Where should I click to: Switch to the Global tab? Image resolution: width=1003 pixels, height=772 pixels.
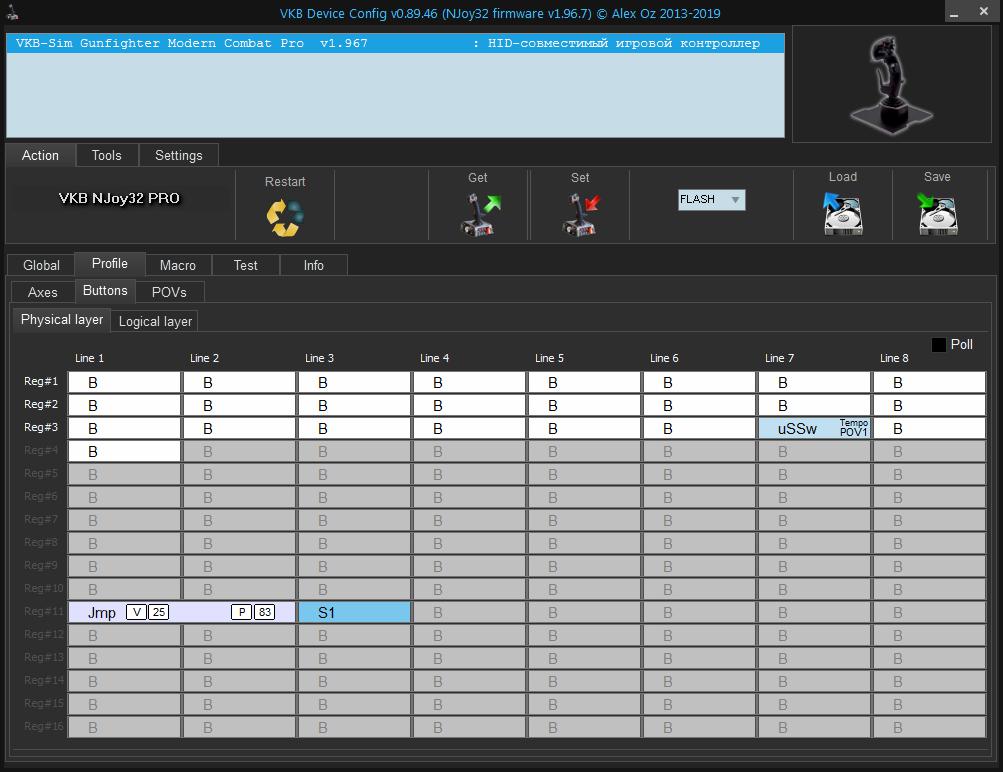[x=41, y=265]
